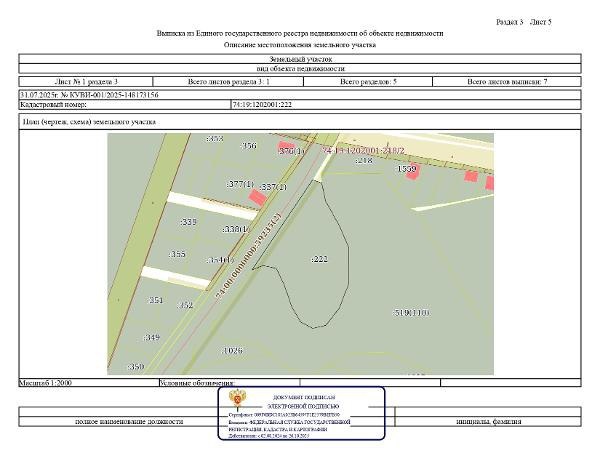
Task: Select the request number 'КУВИ-001/2025-148173156' line
Action: click(300, 95)
